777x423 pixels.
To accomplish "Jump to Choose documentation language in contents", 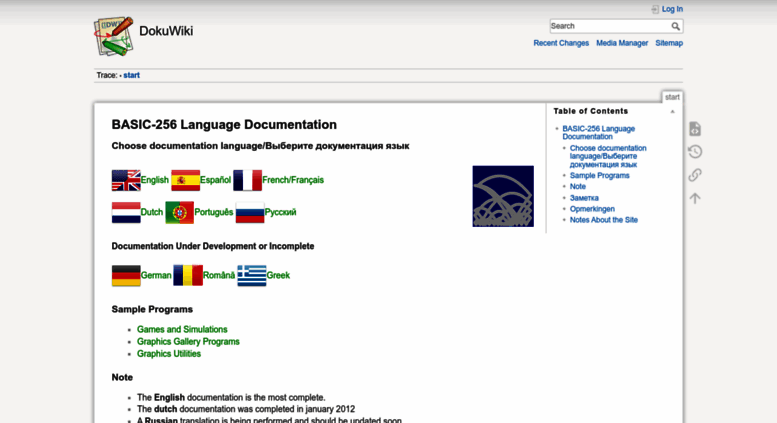I will 608,156.
